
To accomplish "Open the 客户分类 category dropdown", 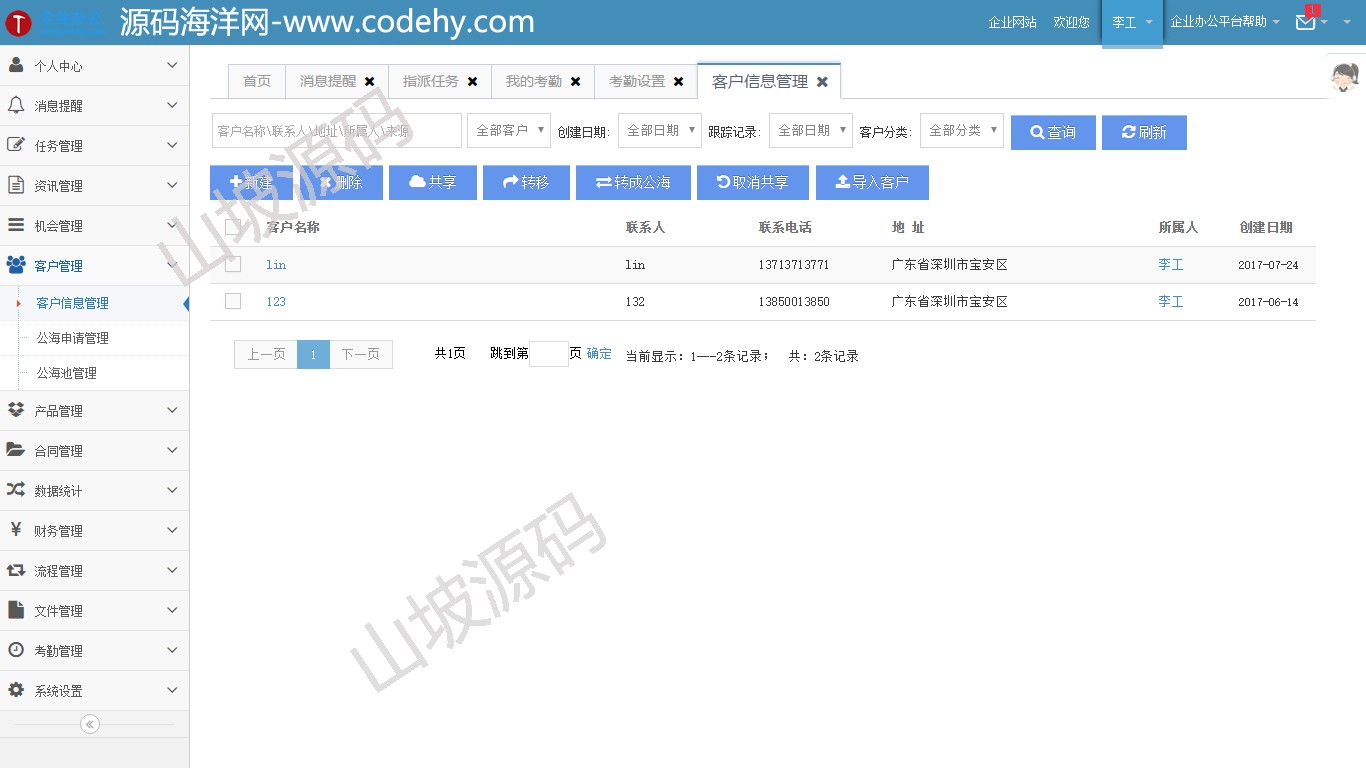I will 962,130.
